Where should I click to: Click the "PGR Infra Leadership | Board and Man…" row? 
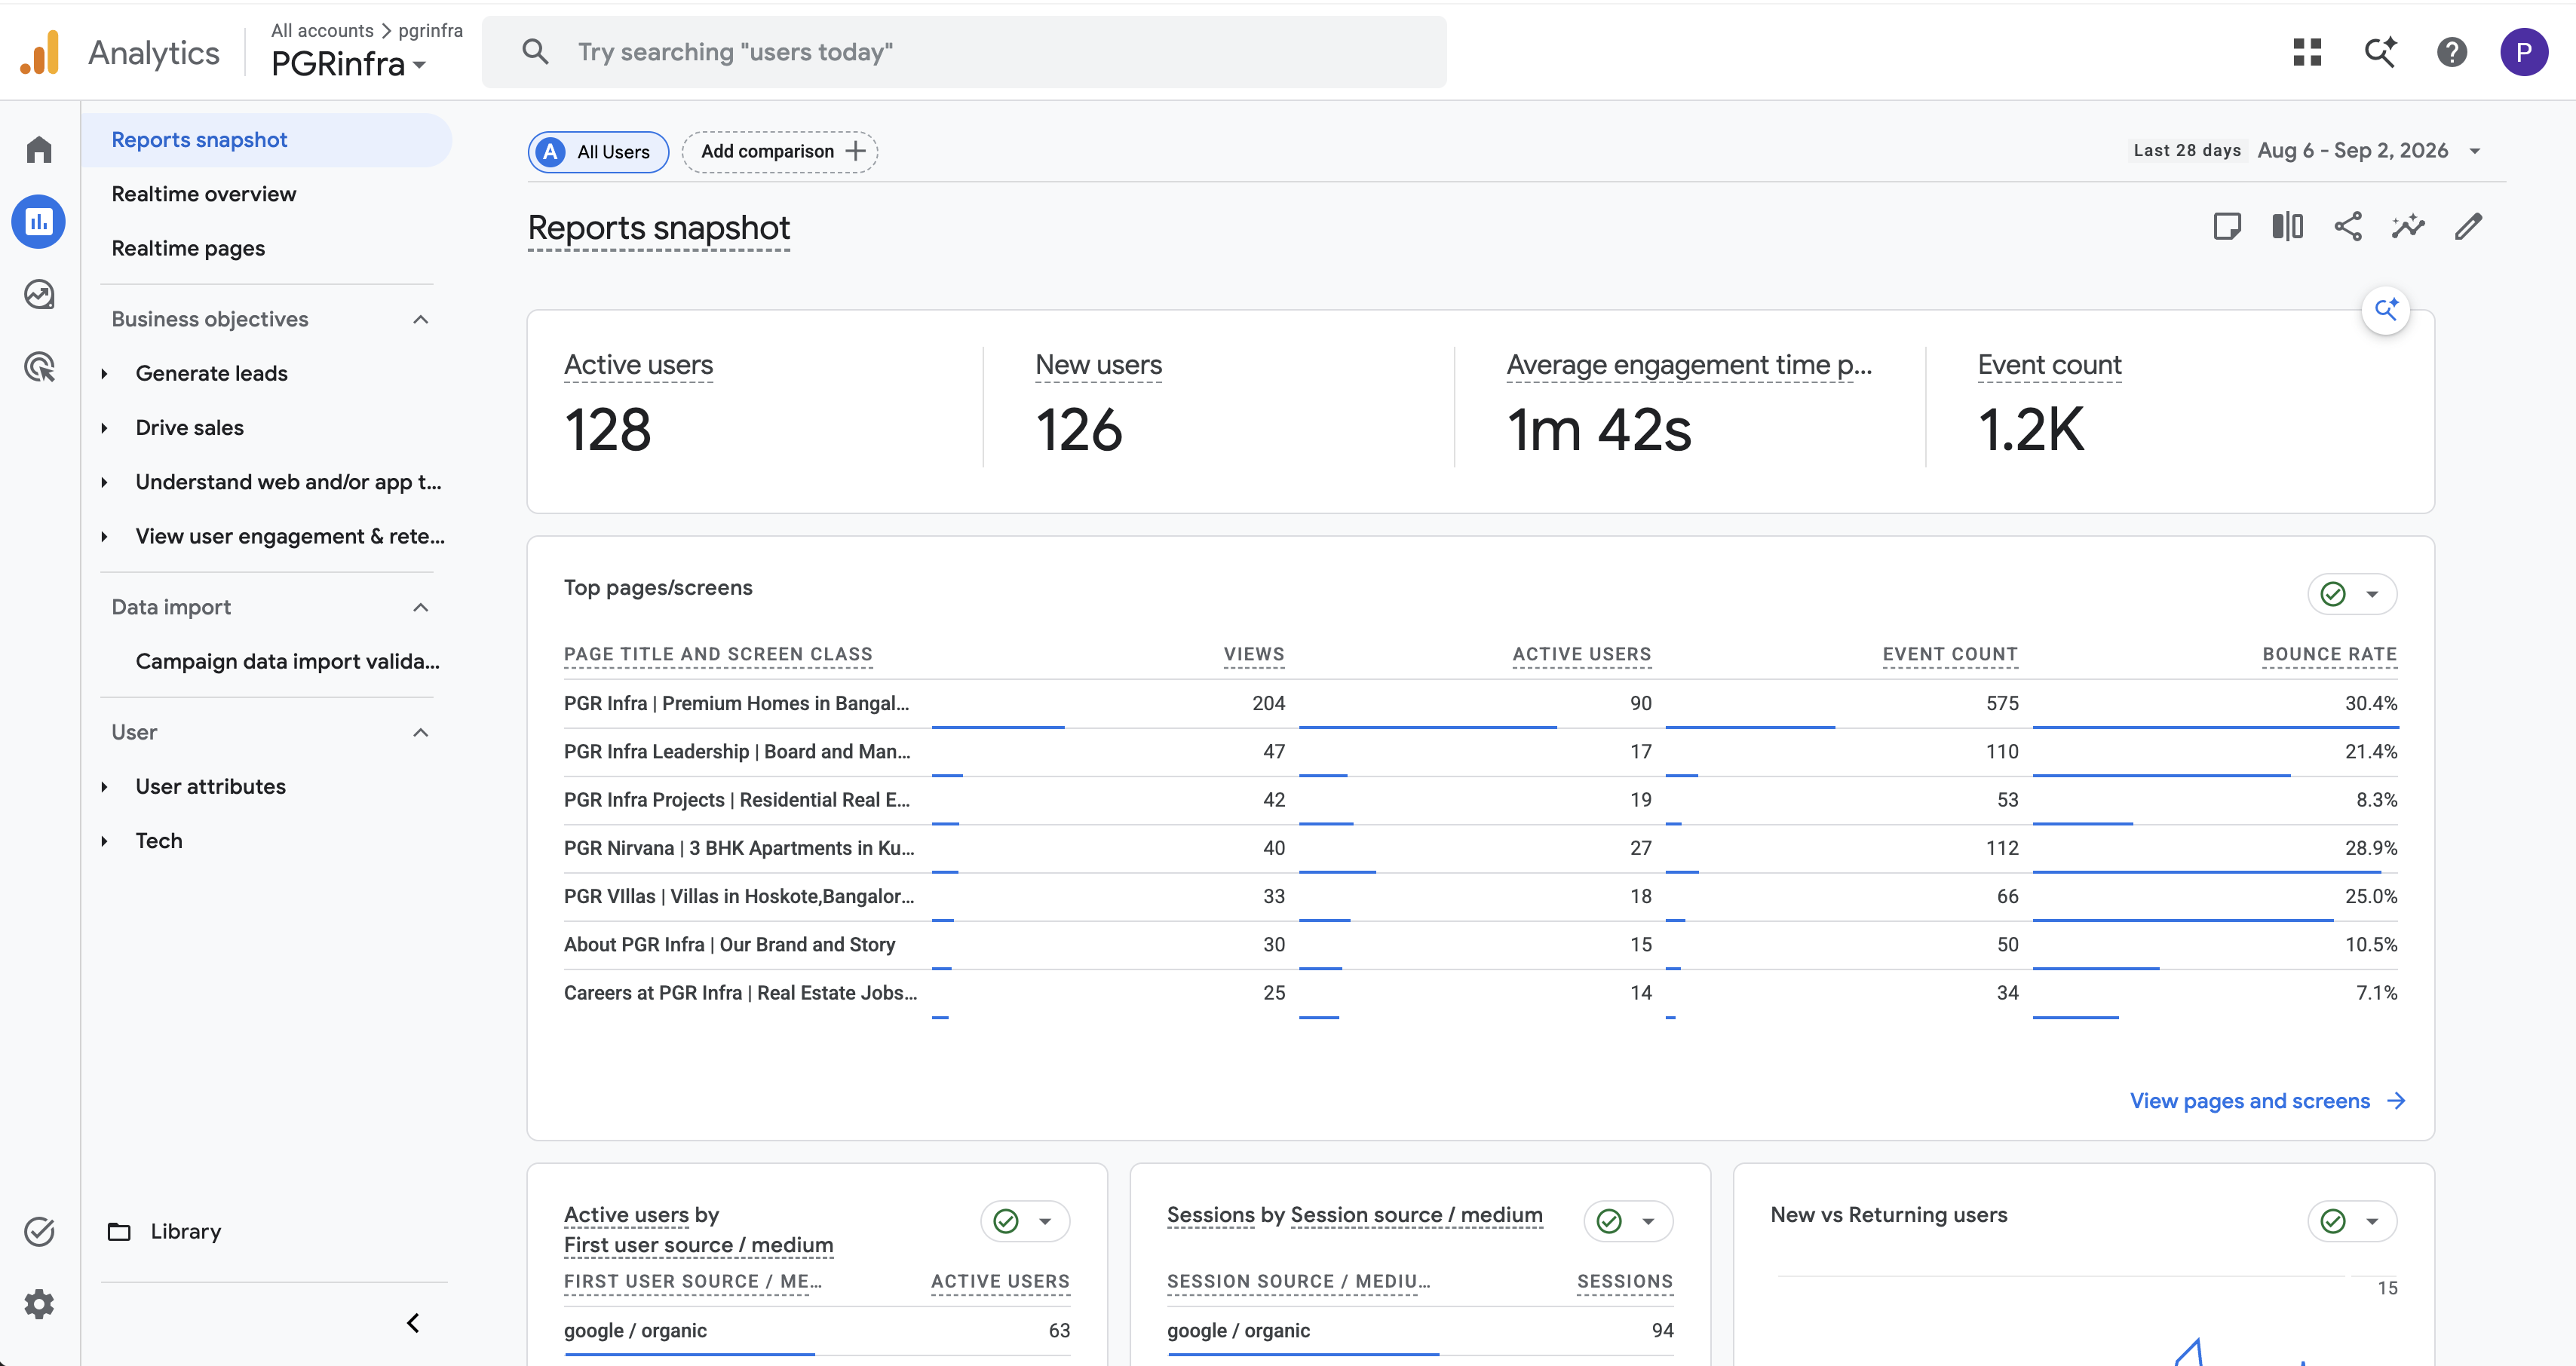1480,752
